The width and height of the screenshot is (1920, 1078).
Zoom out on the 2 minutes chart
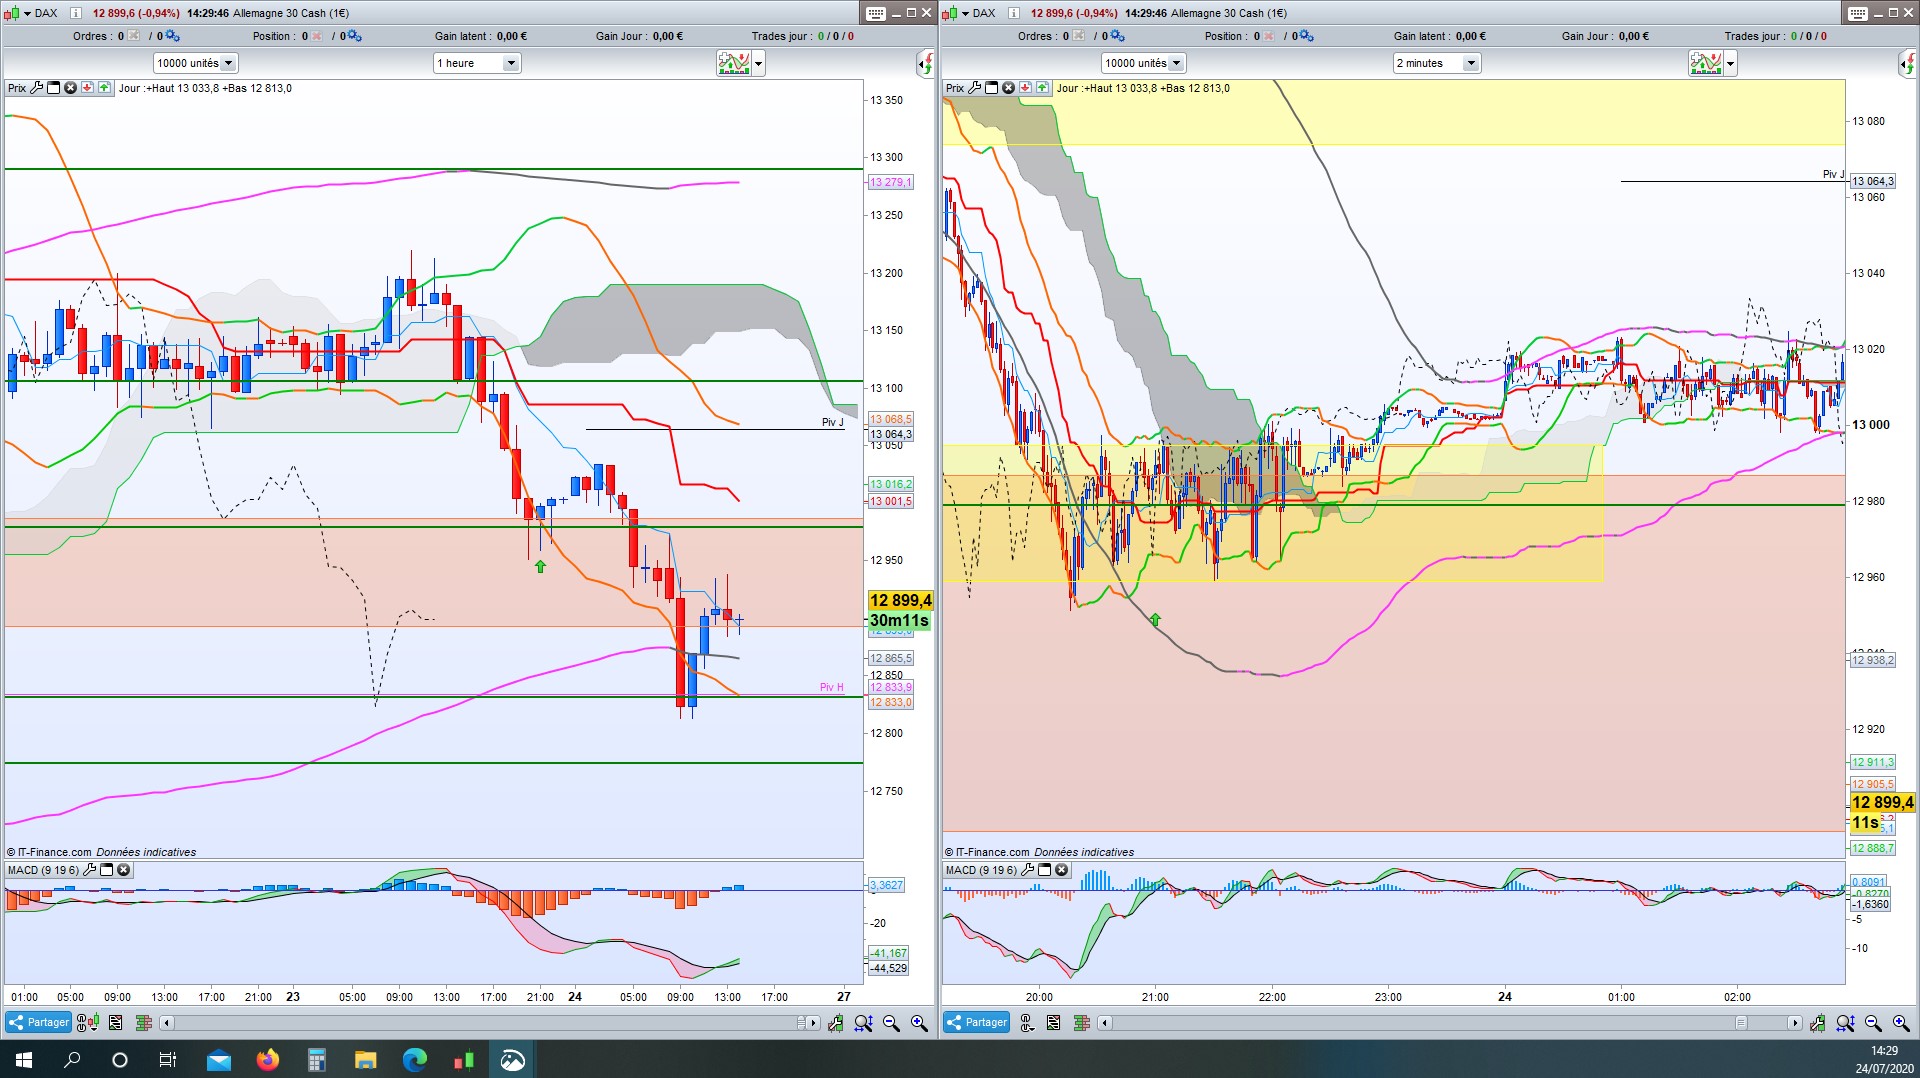coord(1873,1023)
